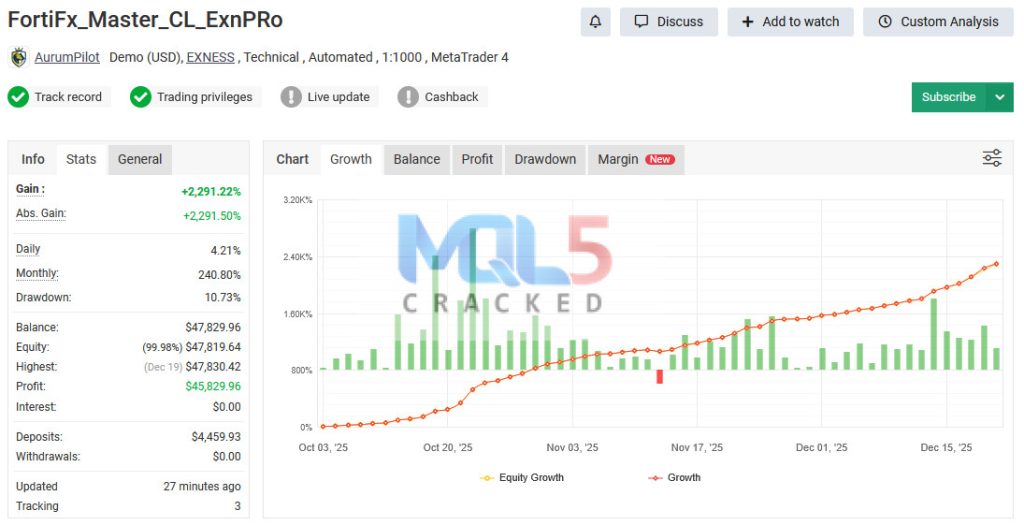1024x525 pixels.
Task: Click the Track record green checkmark icon
Action: (x=18, y=97)
